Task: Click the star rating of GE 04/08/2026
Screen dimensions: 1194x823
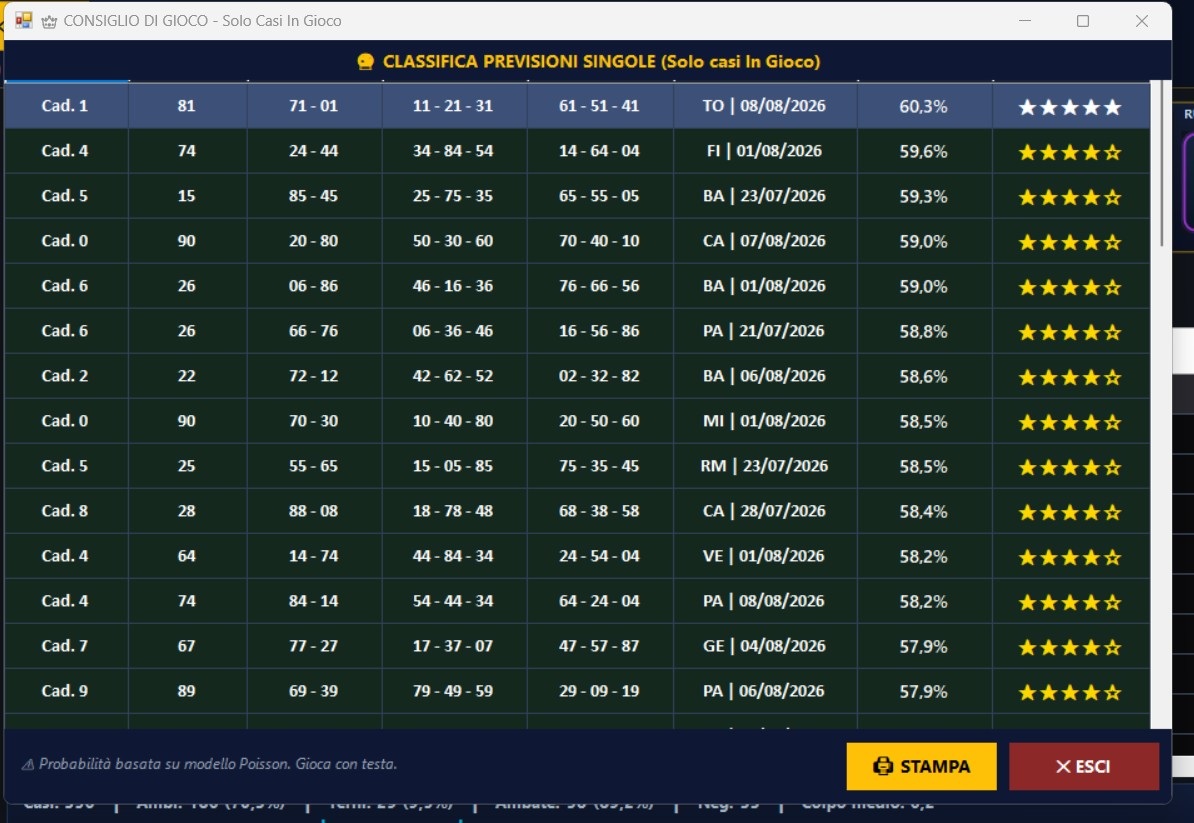Action: coord(1070,647)
